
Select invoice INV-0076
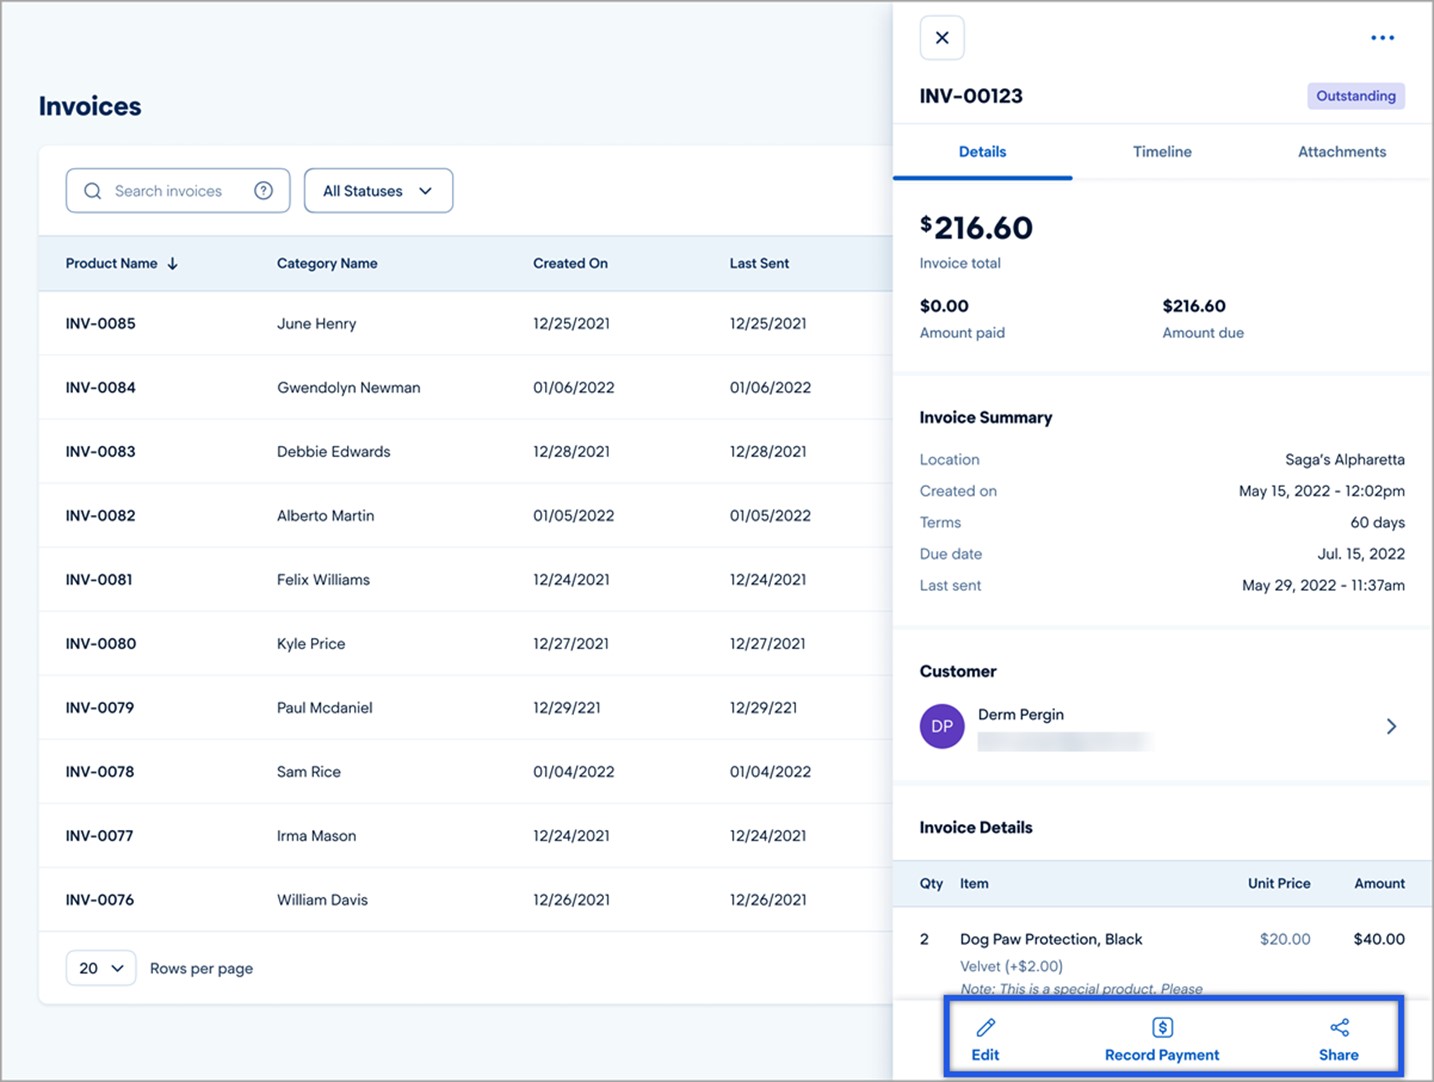click(x=465, y=899)
